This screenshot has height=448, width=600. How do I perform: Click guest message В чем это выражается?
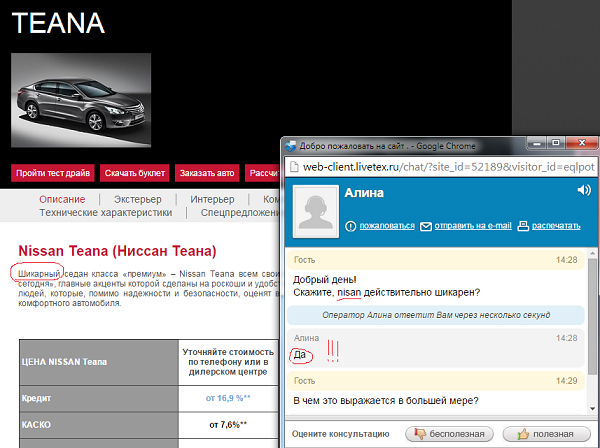tap(386, 401)
